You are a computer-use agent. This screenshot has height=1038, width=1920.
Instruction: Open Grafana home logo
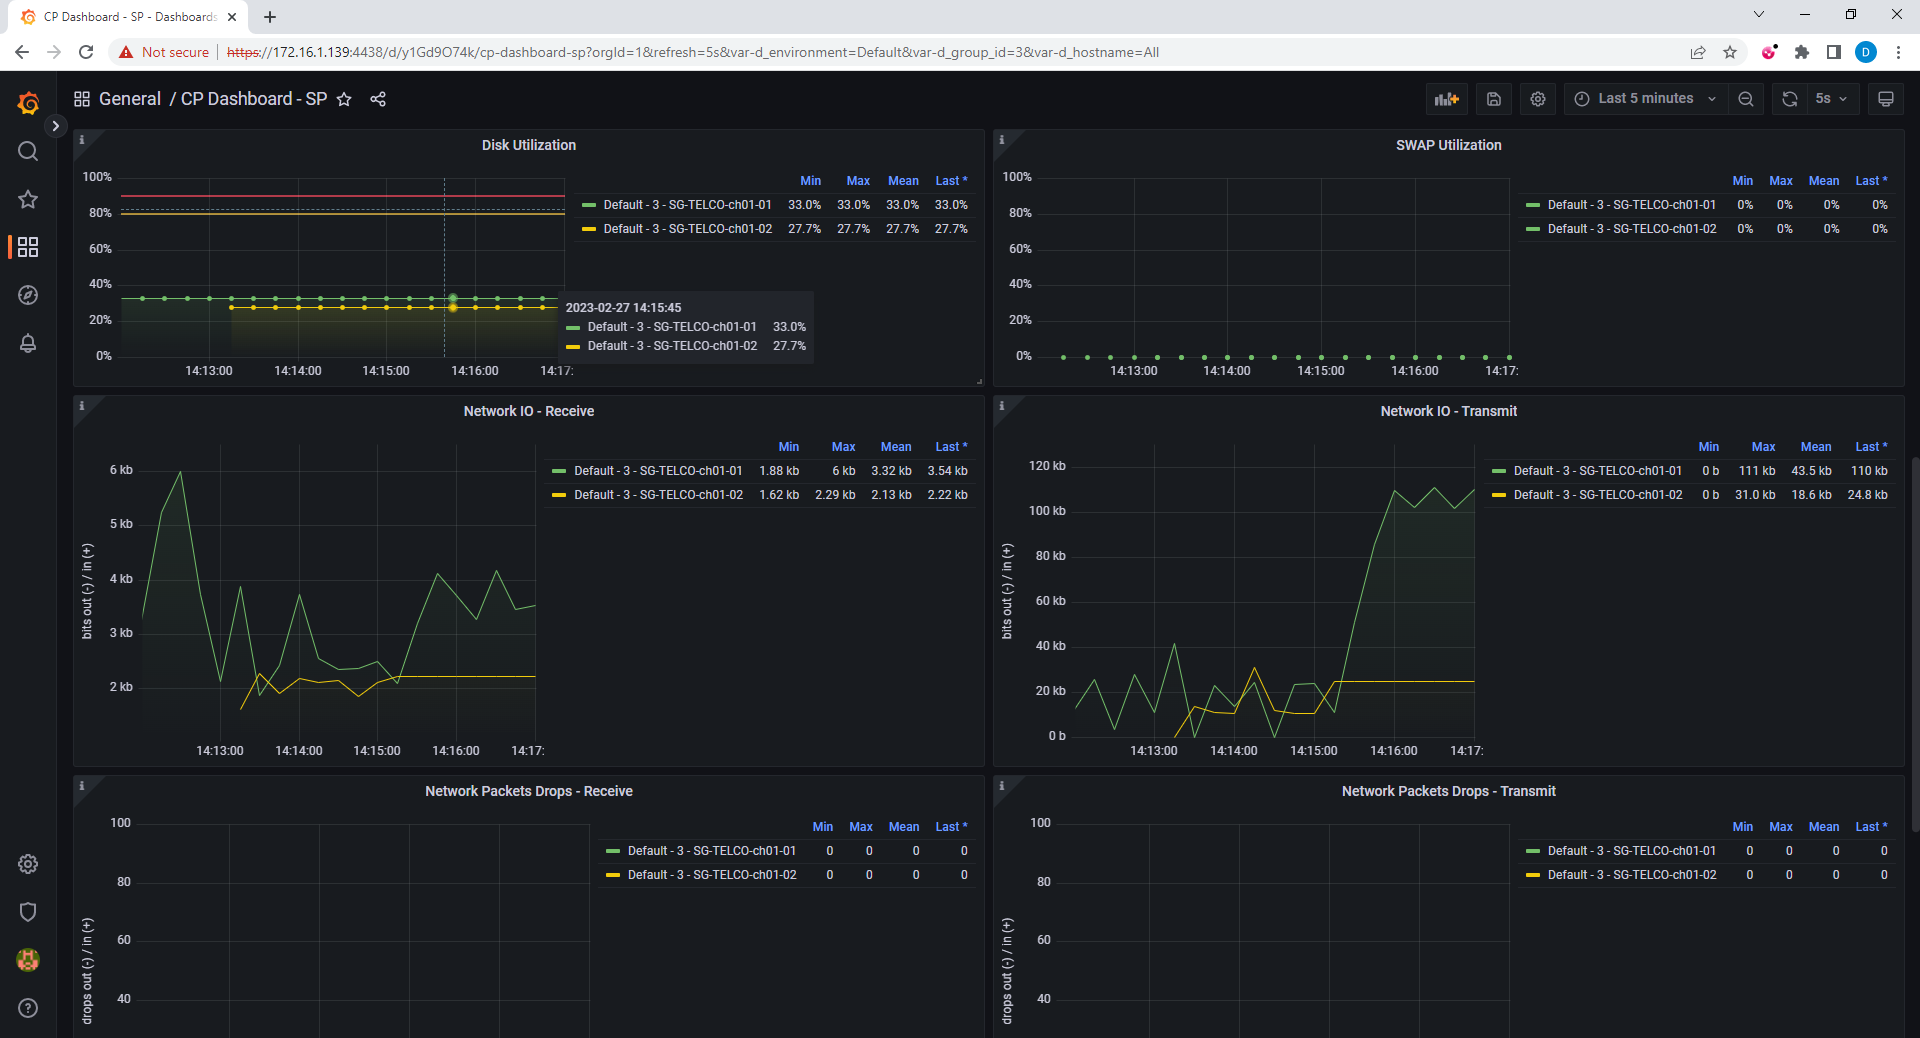pos(28,102)
